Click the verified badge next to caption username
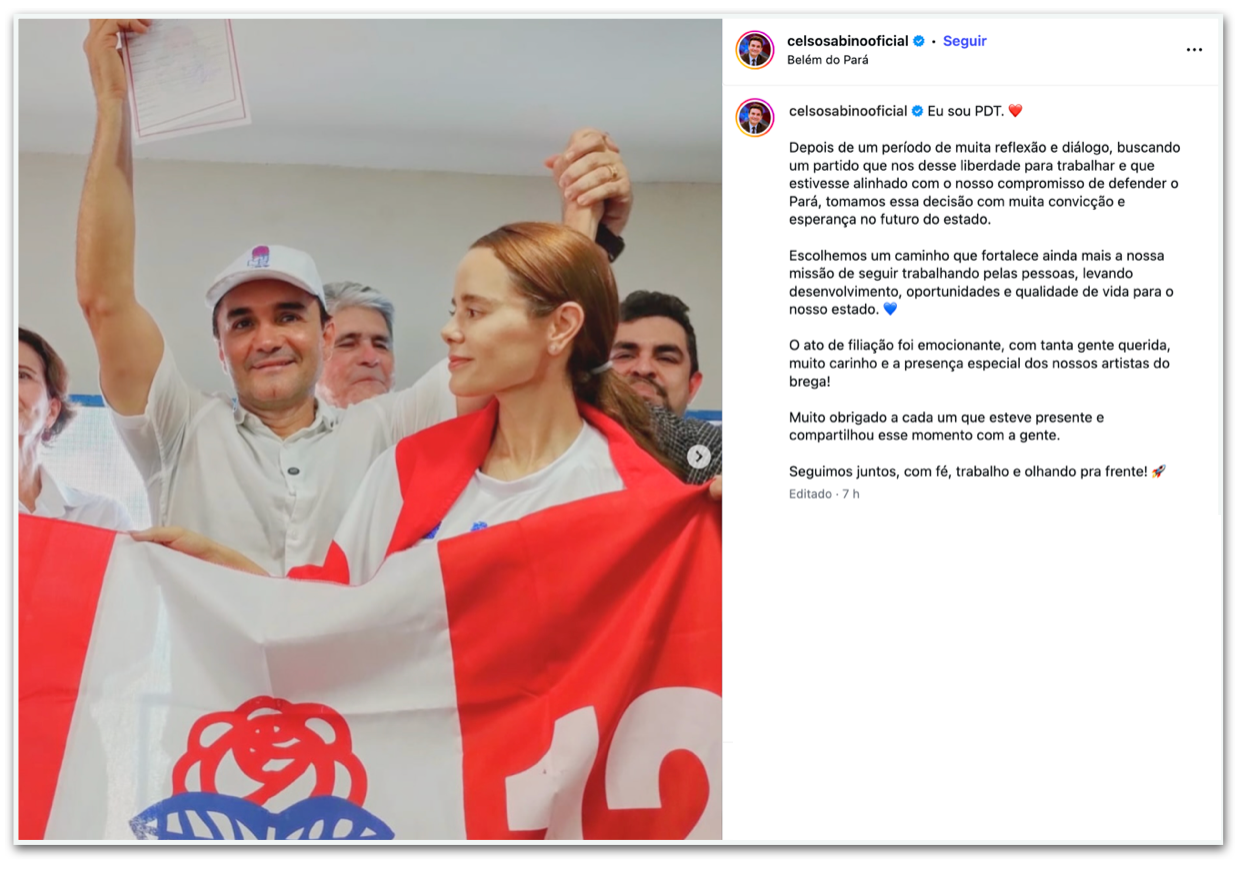Screen dimensions: 1244x870 pos(917,111)
